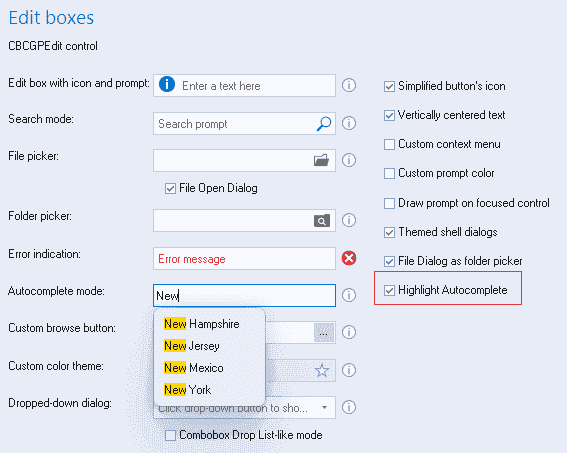Click the star icon in Custom color theme box

pos(321,371)
